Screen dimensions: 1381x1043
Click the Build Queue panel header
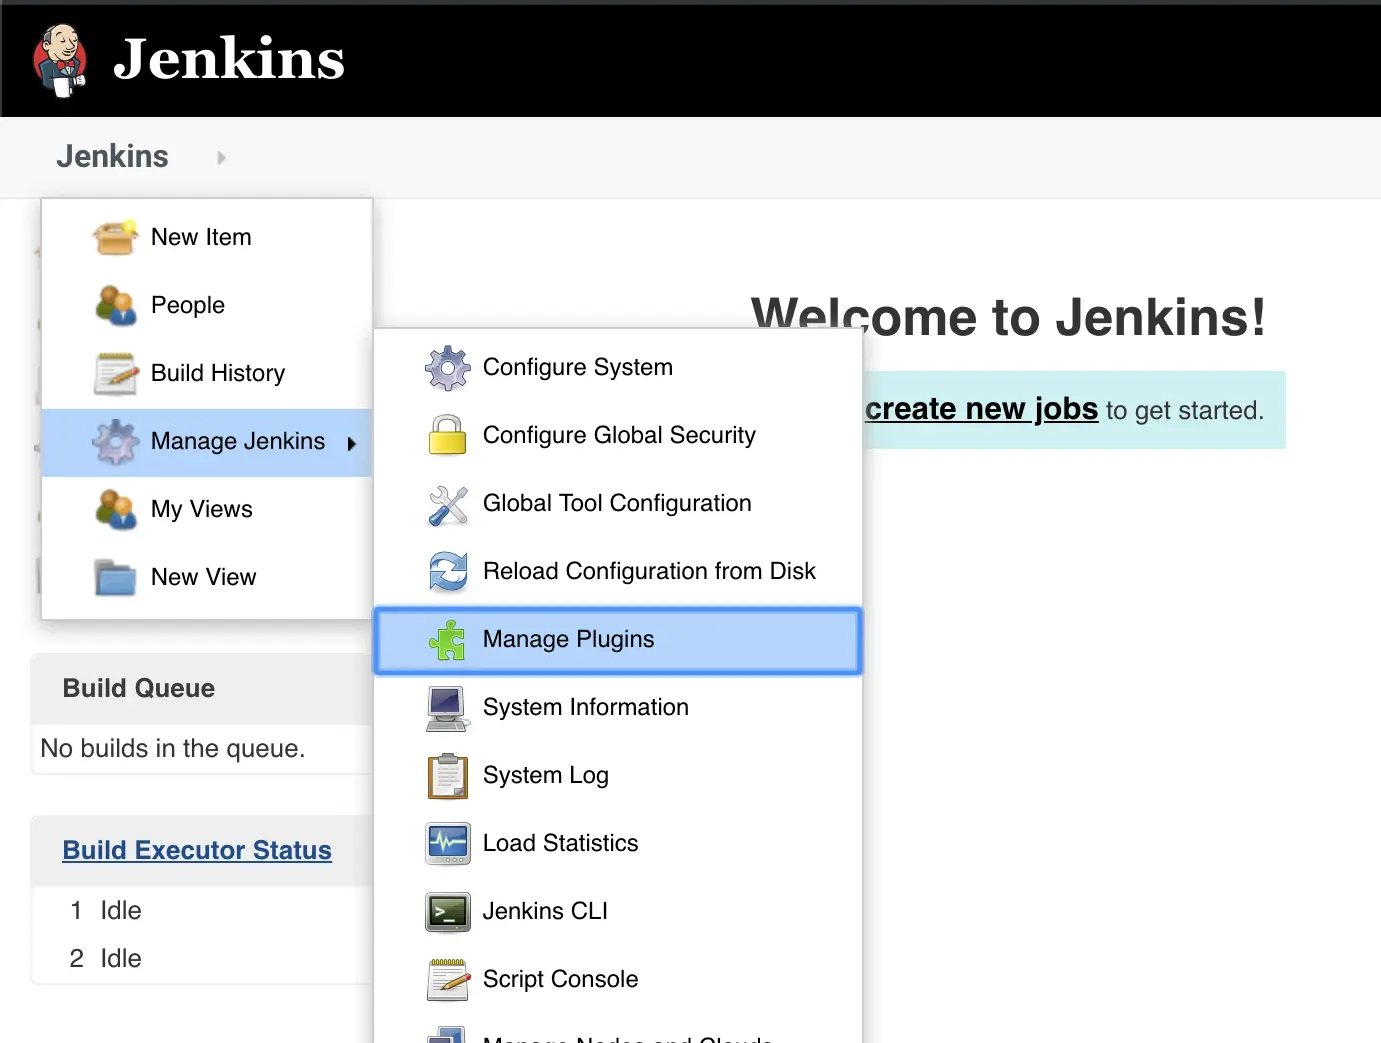[x=201, y=688]
